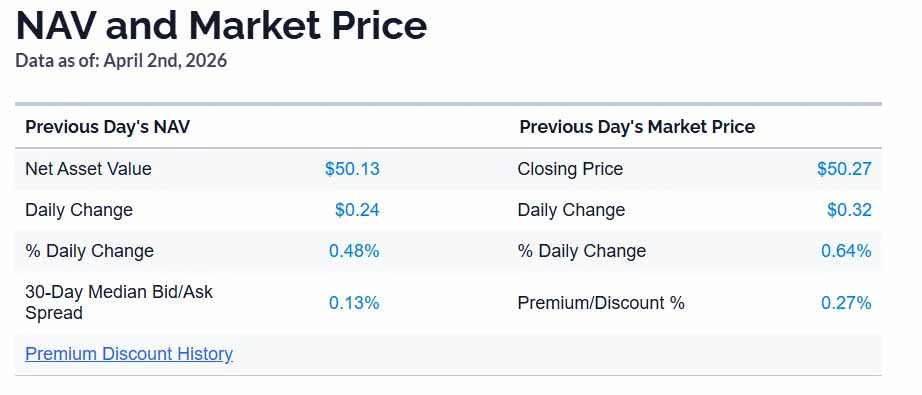Image resolution: width=922 pixels, height=395 pixels.
Task: Click the NAV 0.48% daily change value
Action: tap(354, 251)
